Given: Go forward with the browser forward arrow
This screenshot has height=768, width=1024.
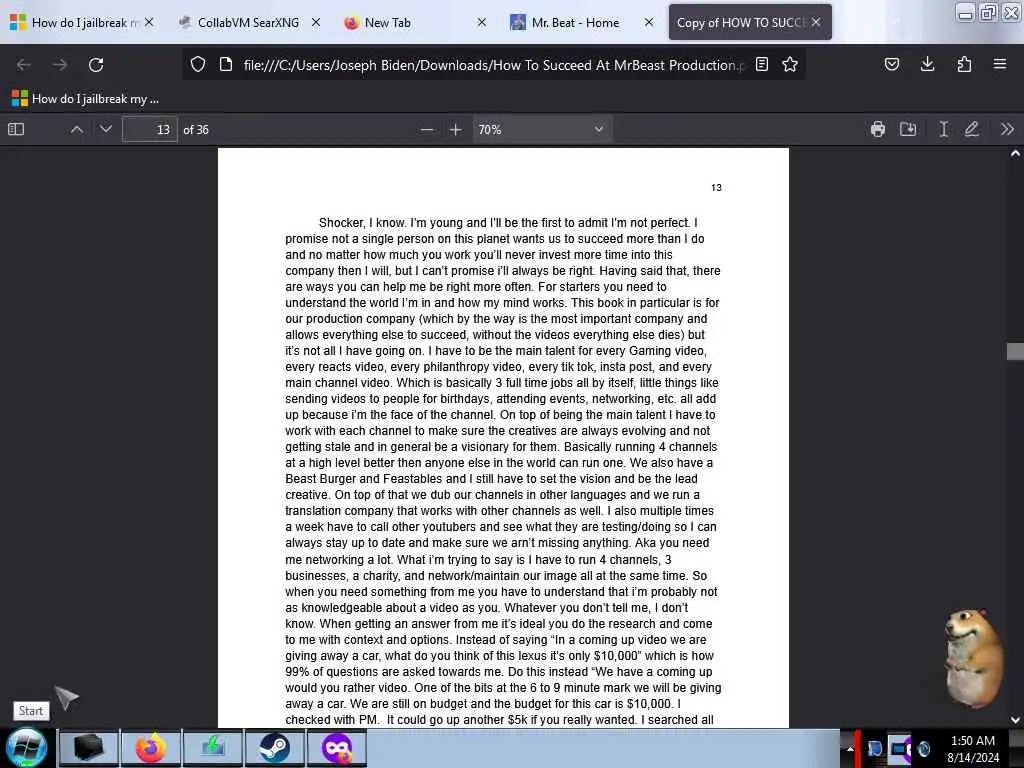Looking at the screenshot, I should coord(60,65).
